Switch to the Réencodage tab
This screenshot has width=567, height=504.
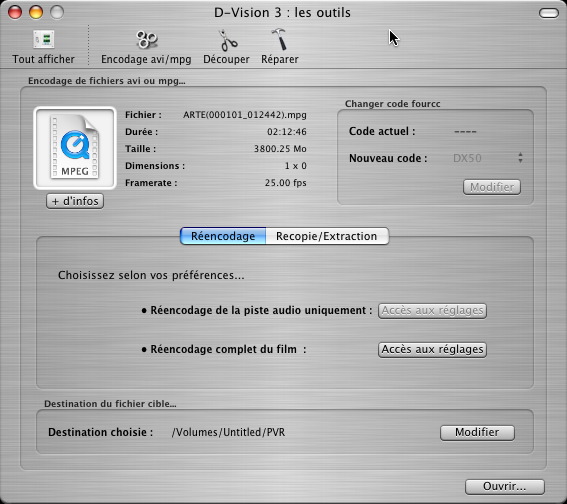pyautogui.click(x=223, y=236)
